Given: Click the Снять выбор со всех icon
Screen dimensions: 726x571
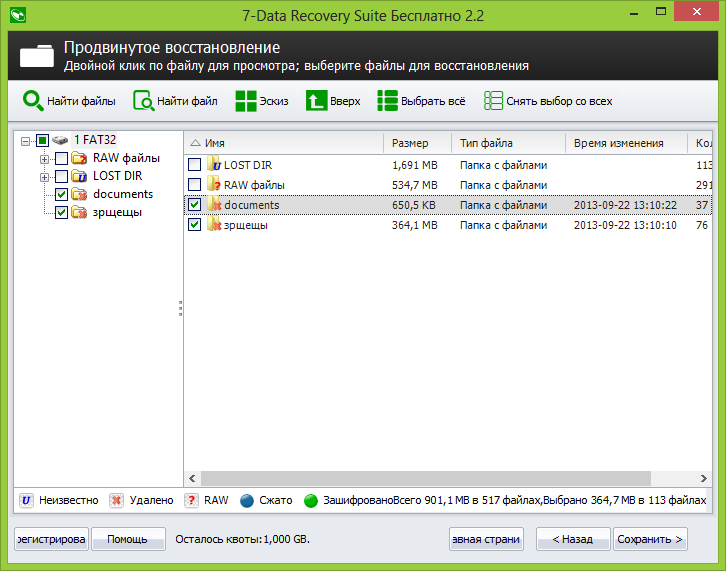Looking at the screenshot, I should [x=493, y=101].
